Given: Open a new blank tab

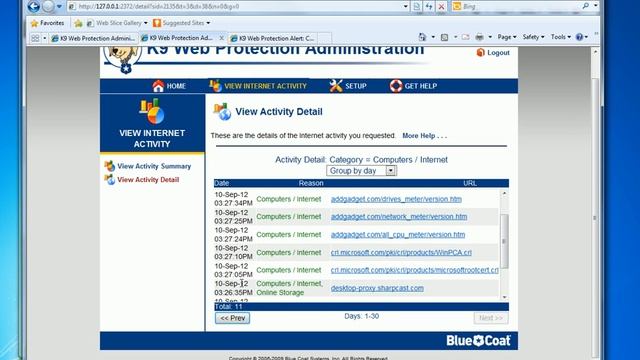Looking at the screenshot, I should tap(324, 38).
